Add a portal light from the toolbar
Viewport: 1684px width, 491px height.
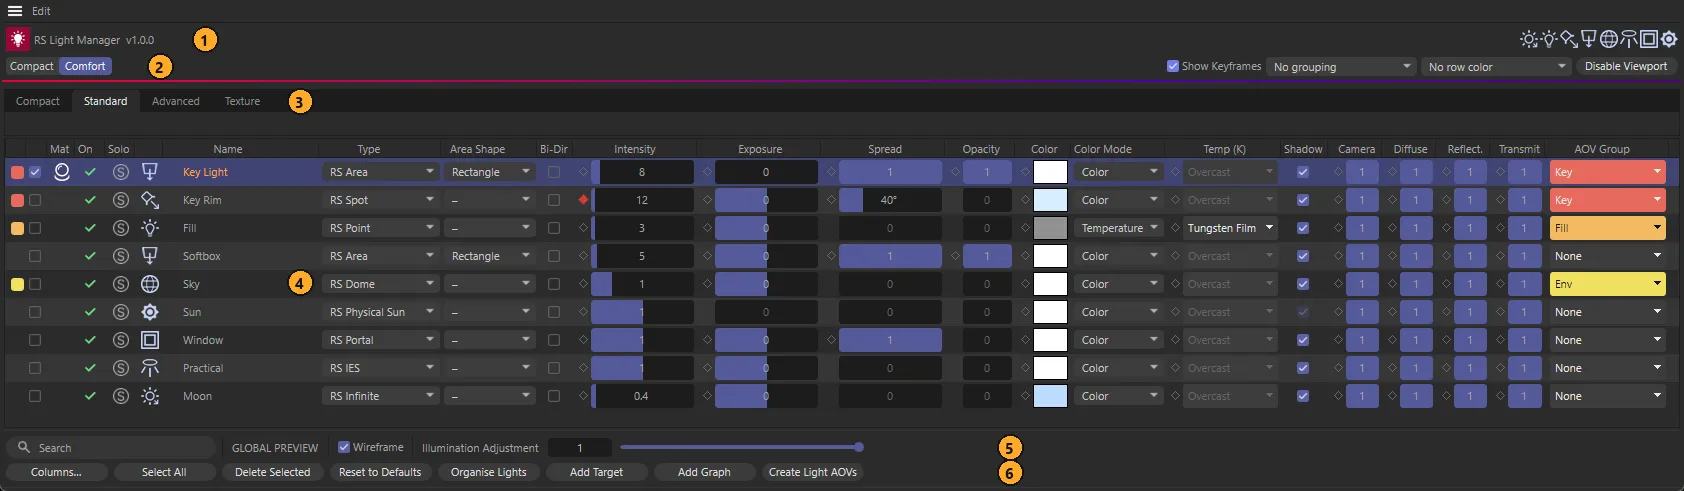[1649, 39]
